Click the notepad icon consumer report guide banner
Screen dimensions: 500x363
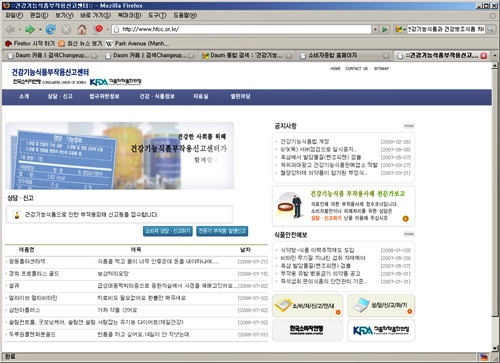click(307, 305)
